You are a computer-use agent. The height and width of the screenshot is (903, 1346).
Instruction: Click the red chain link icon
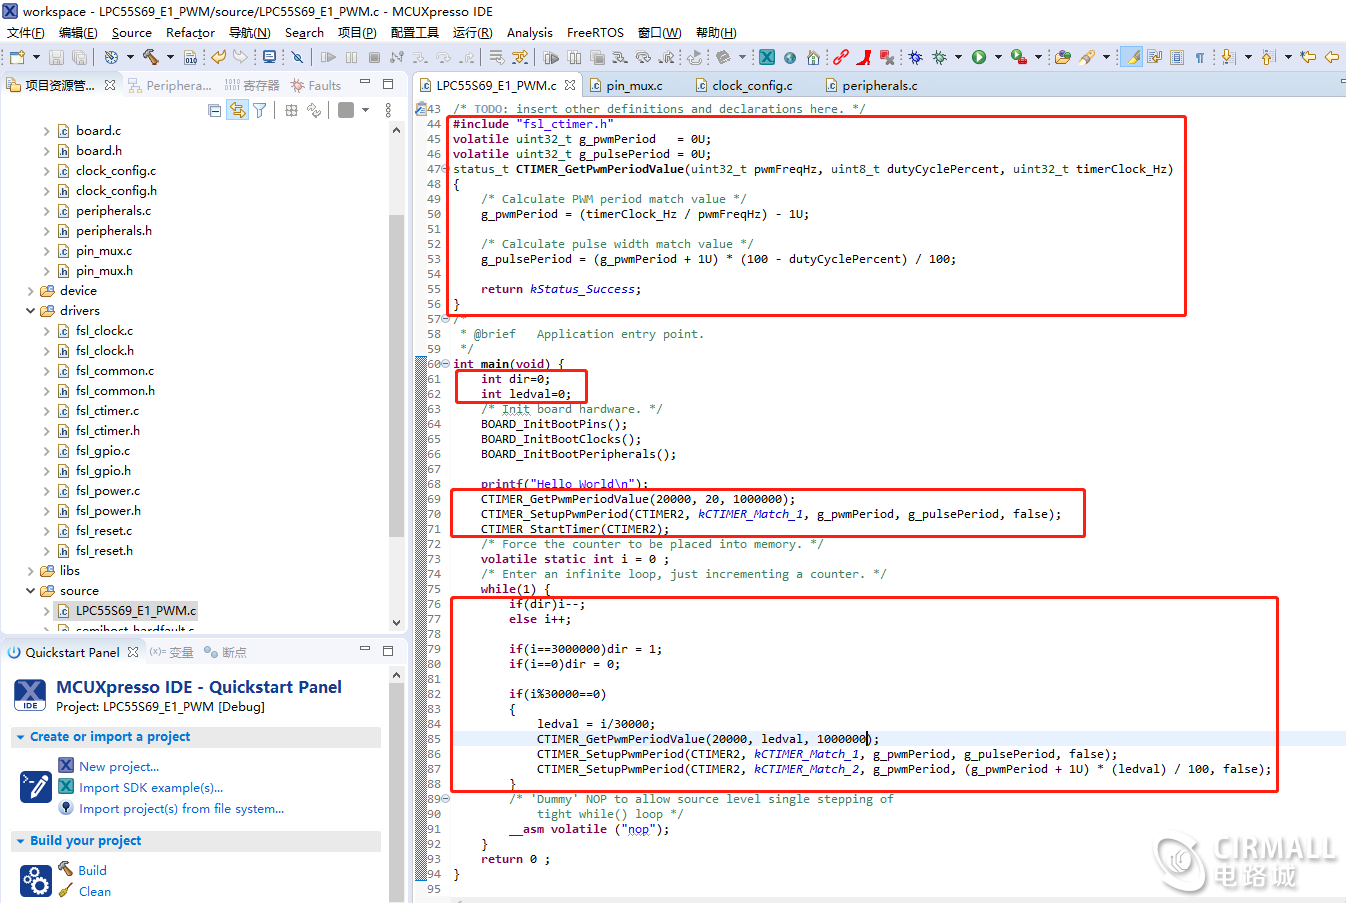click(x=841, y=57)
